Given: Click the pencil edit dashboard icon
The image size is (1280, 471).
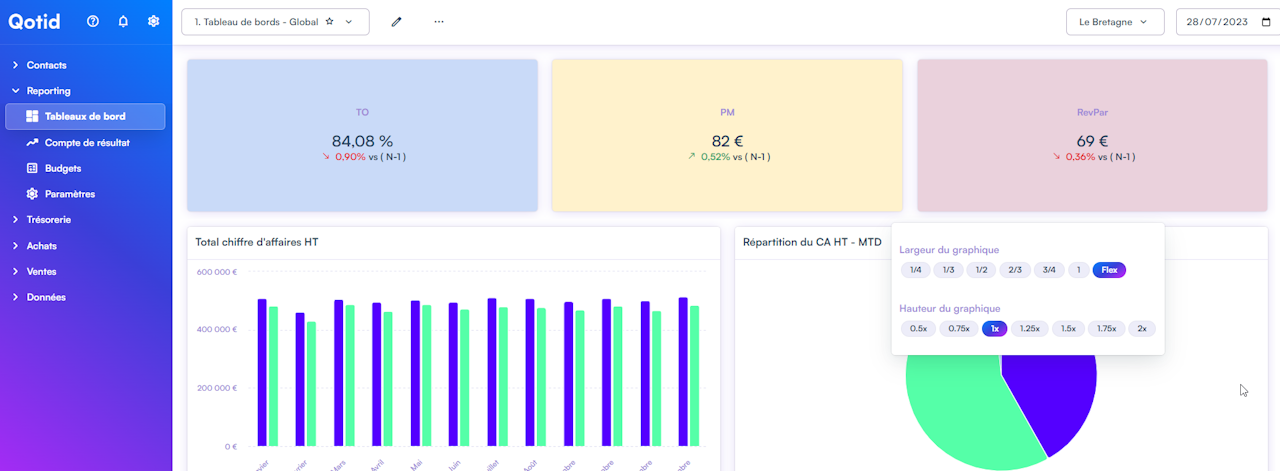Looking at the screenshot, I should tap(396, 22).
